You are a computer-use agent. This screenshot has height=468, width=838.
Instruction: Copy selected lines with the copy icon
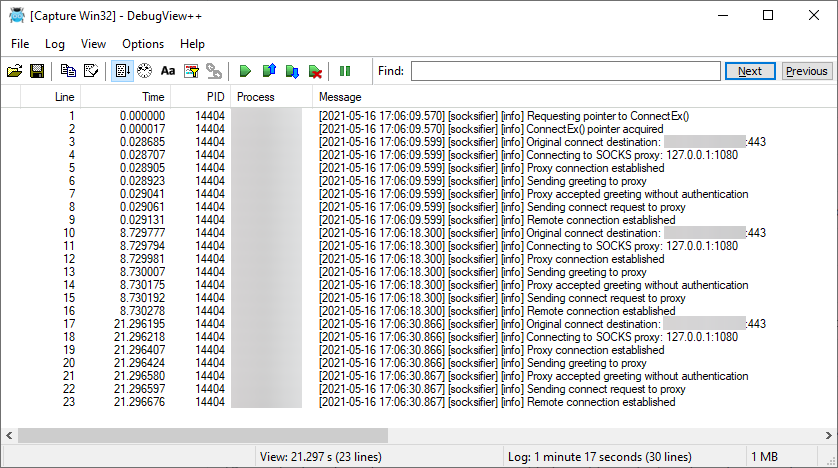(68, 71)
